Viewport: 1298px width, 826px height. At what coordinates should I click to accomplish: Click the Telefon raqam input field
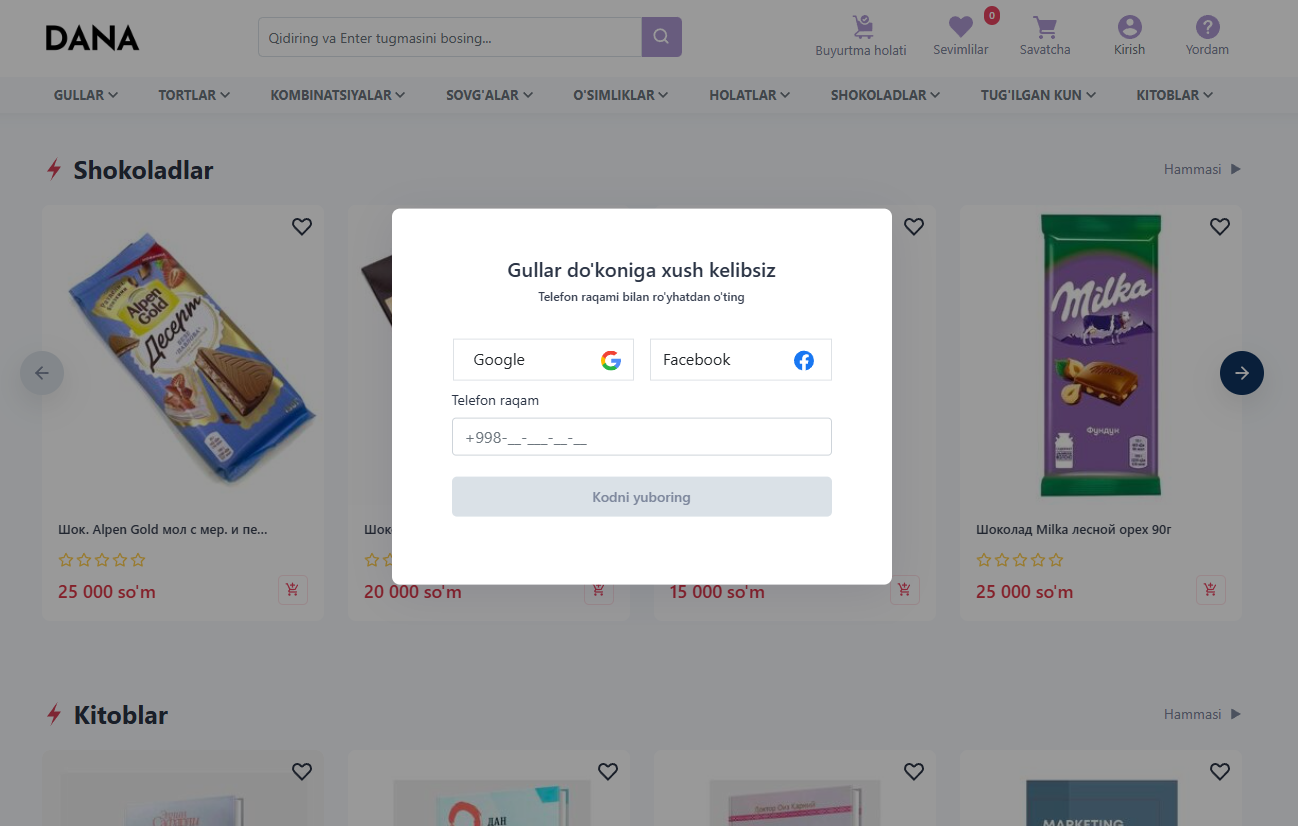click(641, 437)
